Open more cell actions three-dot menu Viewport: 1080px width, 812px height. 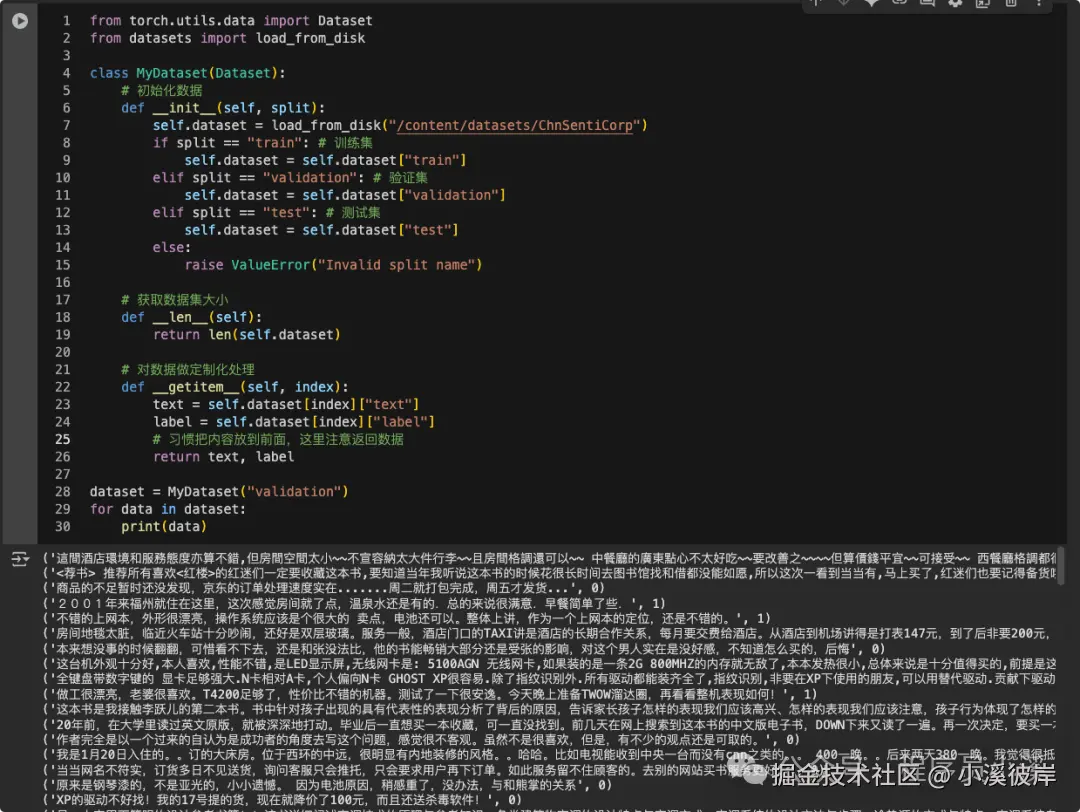point(1039,3)
